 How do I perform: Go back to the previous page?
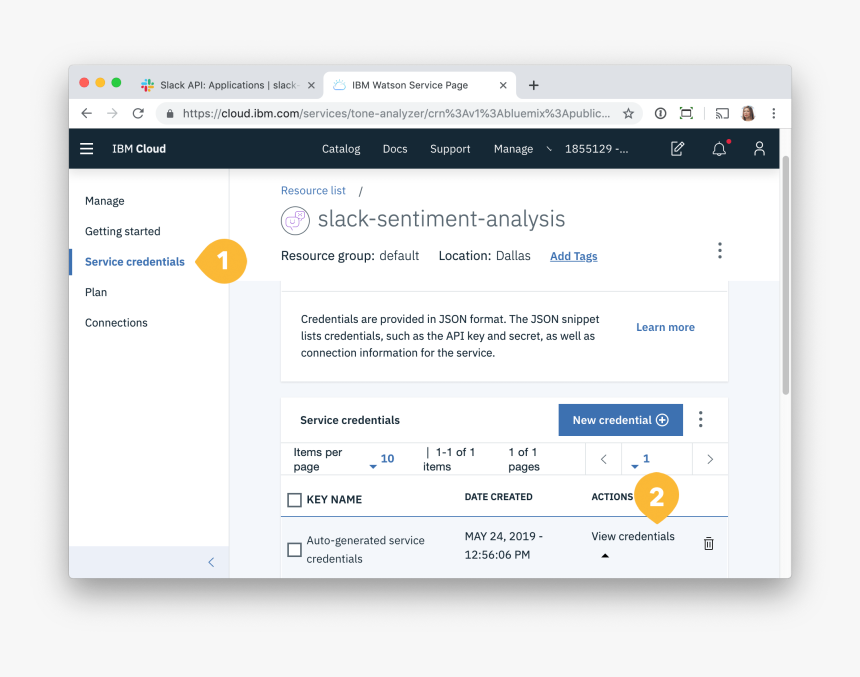click(87, 114)
